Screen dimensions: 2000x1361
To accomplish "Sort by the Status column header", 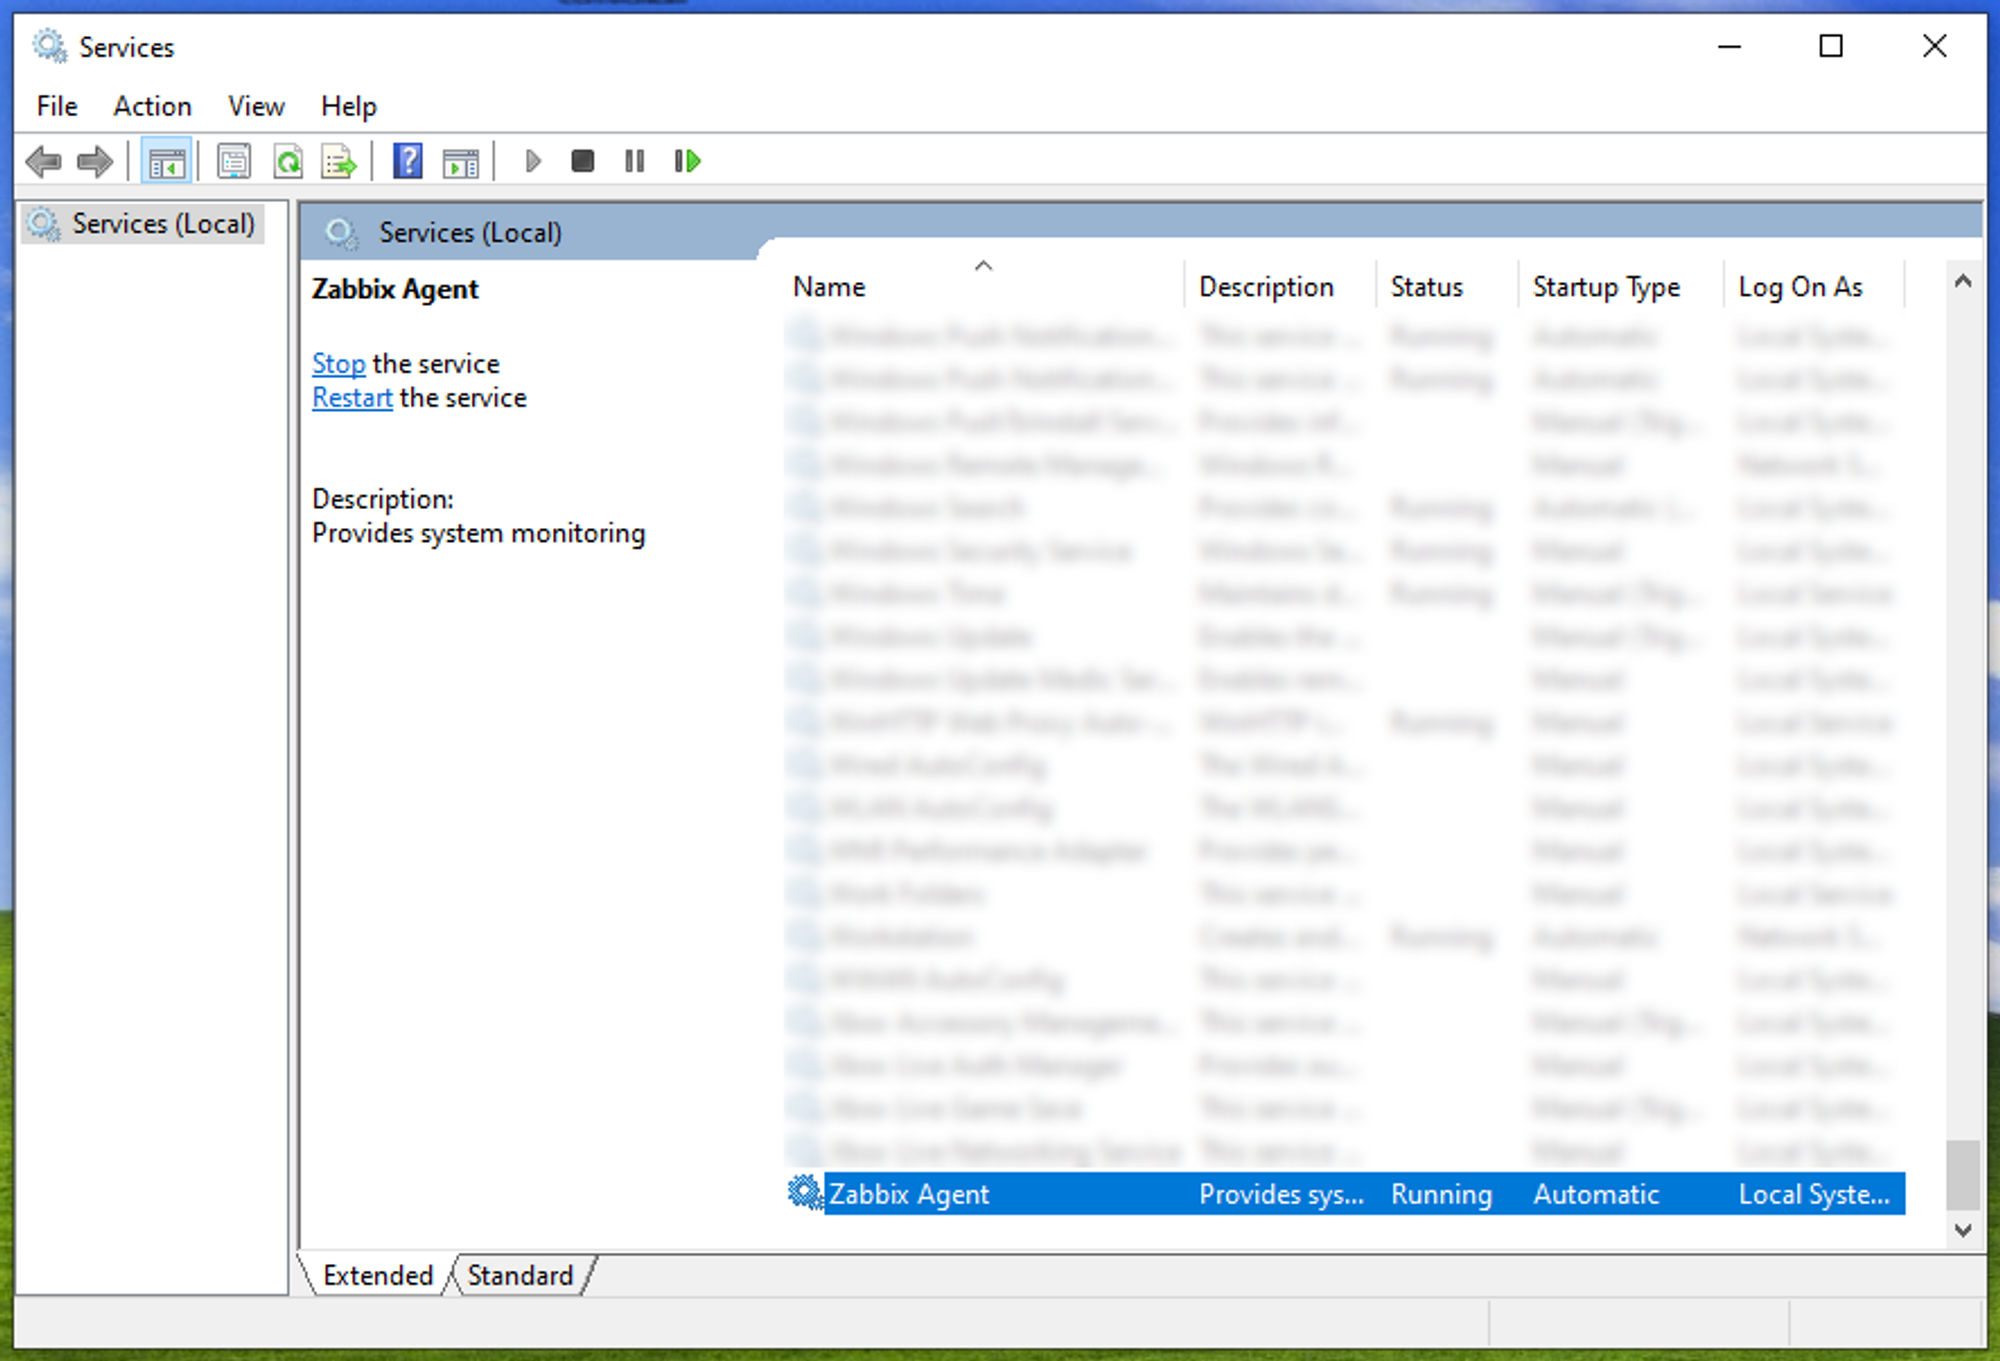I will click(1447, 286).
